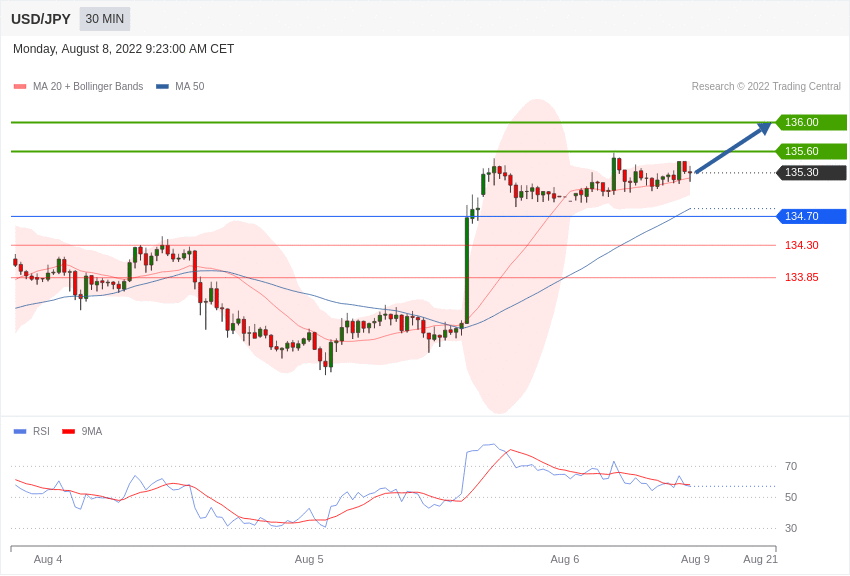This screenshot has width=850, height=576.
Task: Click the MA 20 + Bollinger Bands label
Action: 88,86
